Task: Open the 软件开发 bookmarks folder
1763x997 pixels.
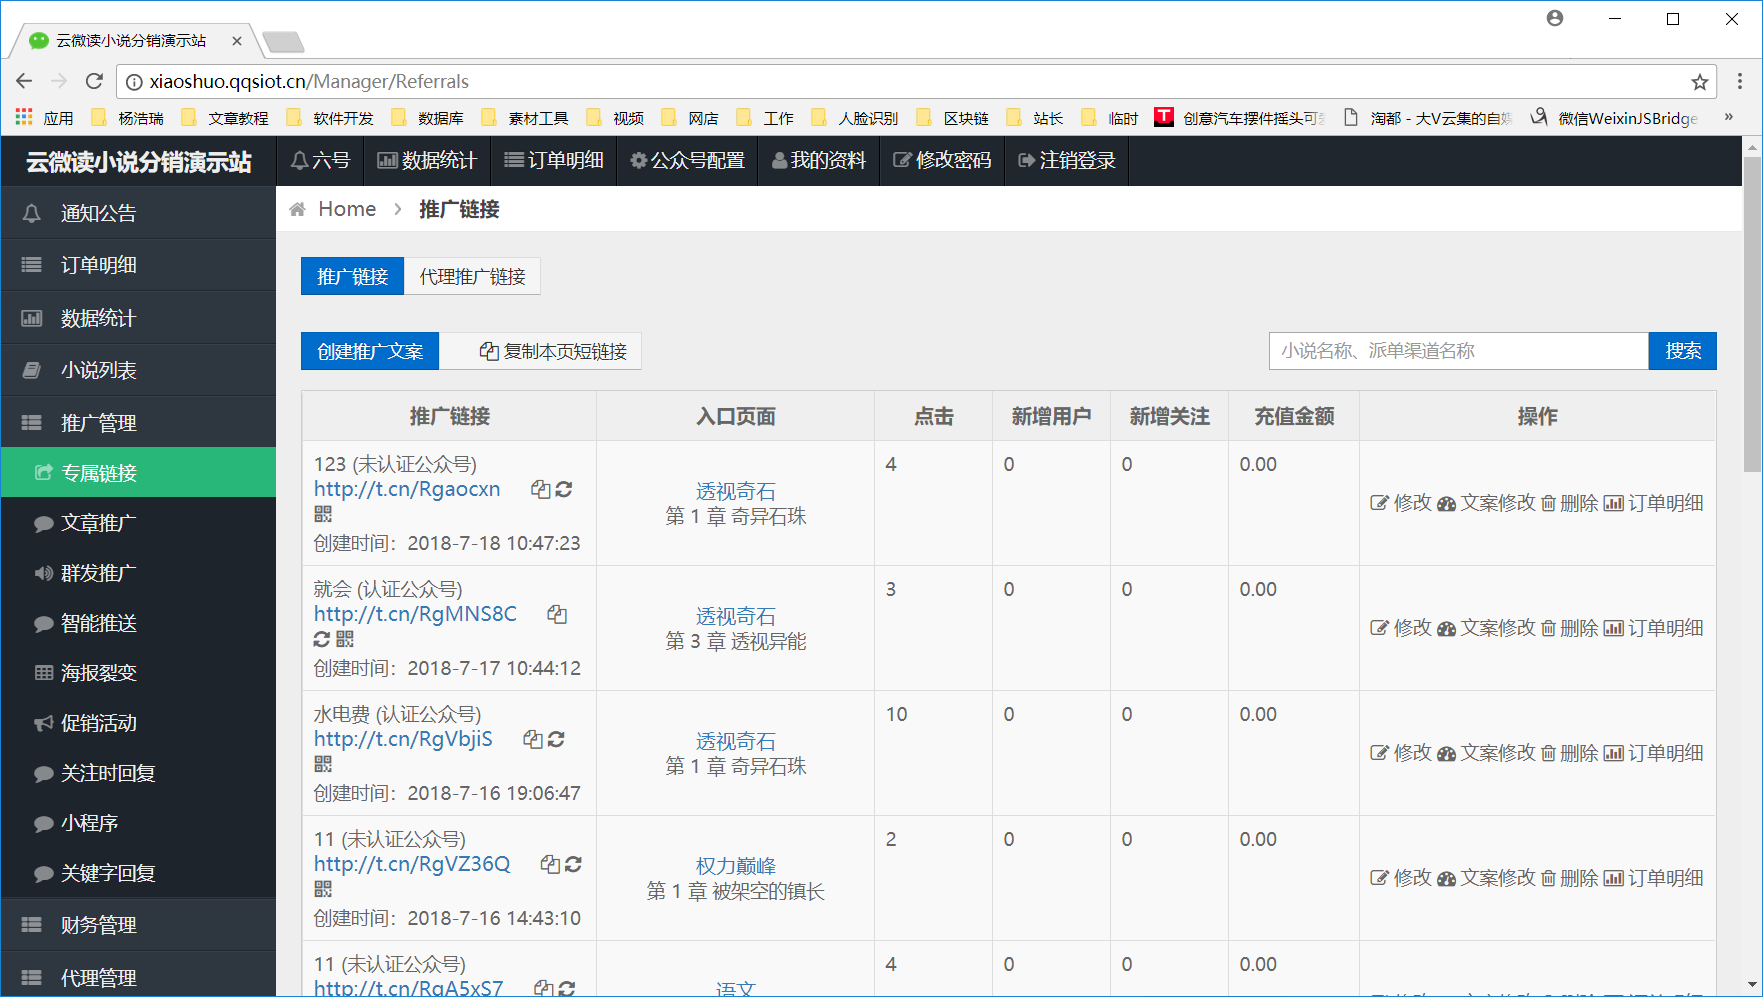Action: coord(331,118)
